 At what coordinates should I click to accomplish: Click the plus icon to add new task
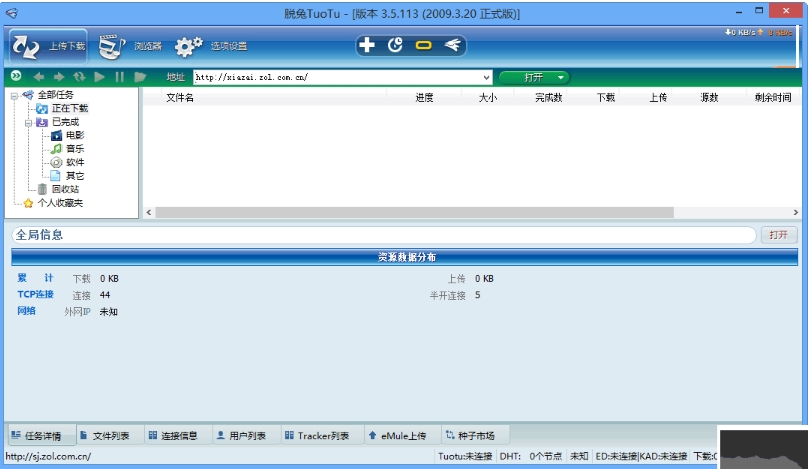tap(366, 45)
